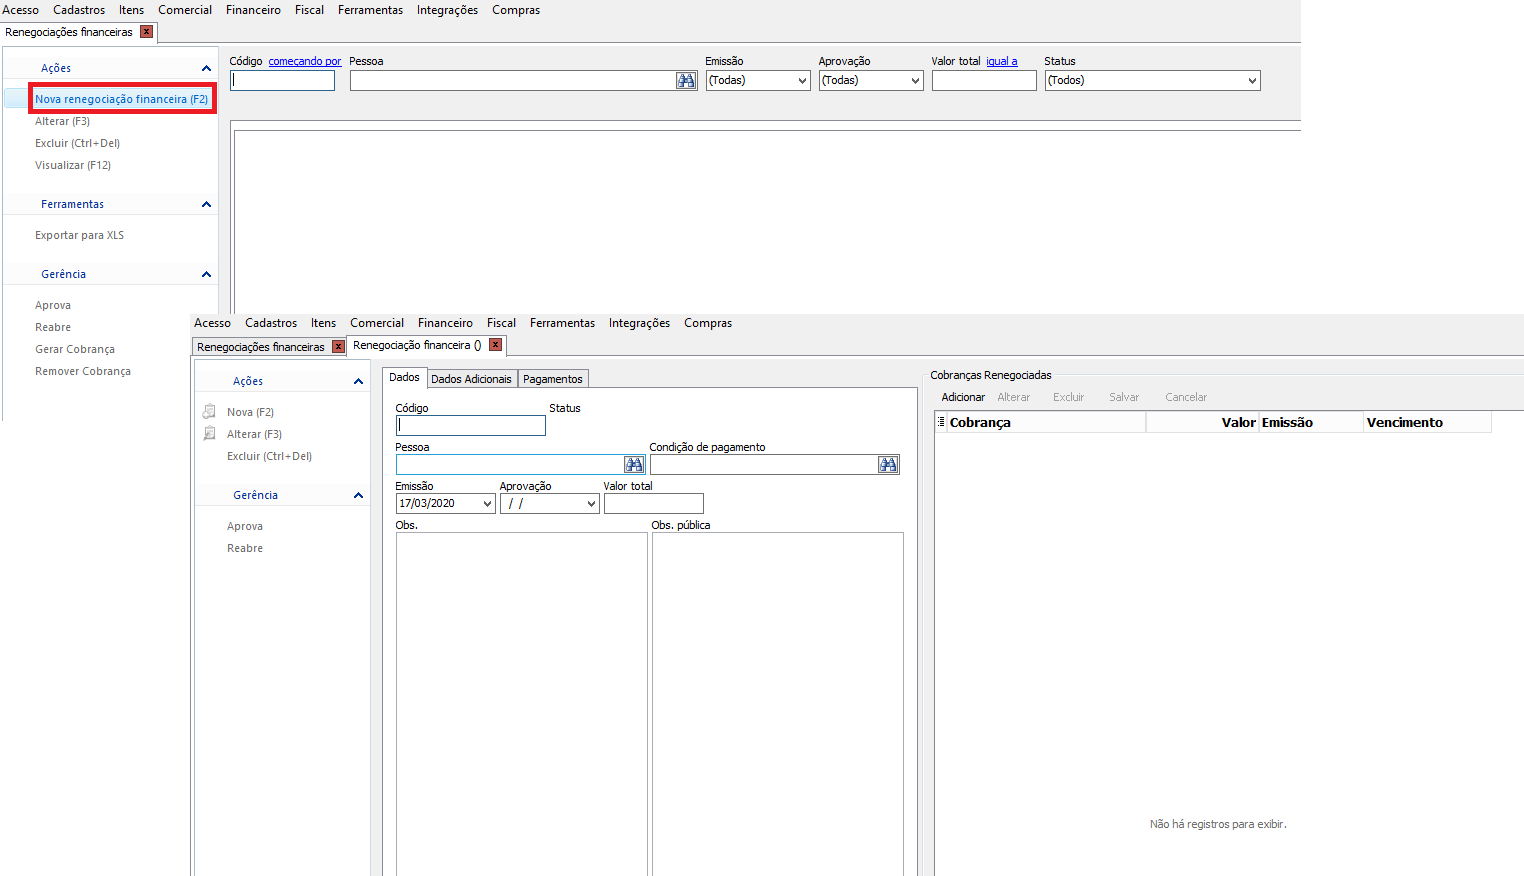The image size is (1524, 876).
Task: Click Excluir (Ctrl+Del) in the list window sidebar
Action: pyautogui.click(x=77, y=143)
